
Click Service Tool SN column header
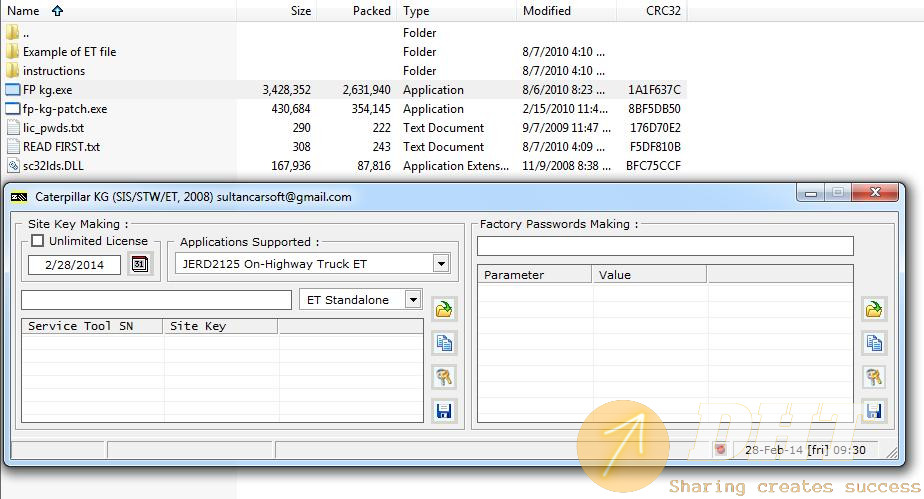[x=92, y=326]
